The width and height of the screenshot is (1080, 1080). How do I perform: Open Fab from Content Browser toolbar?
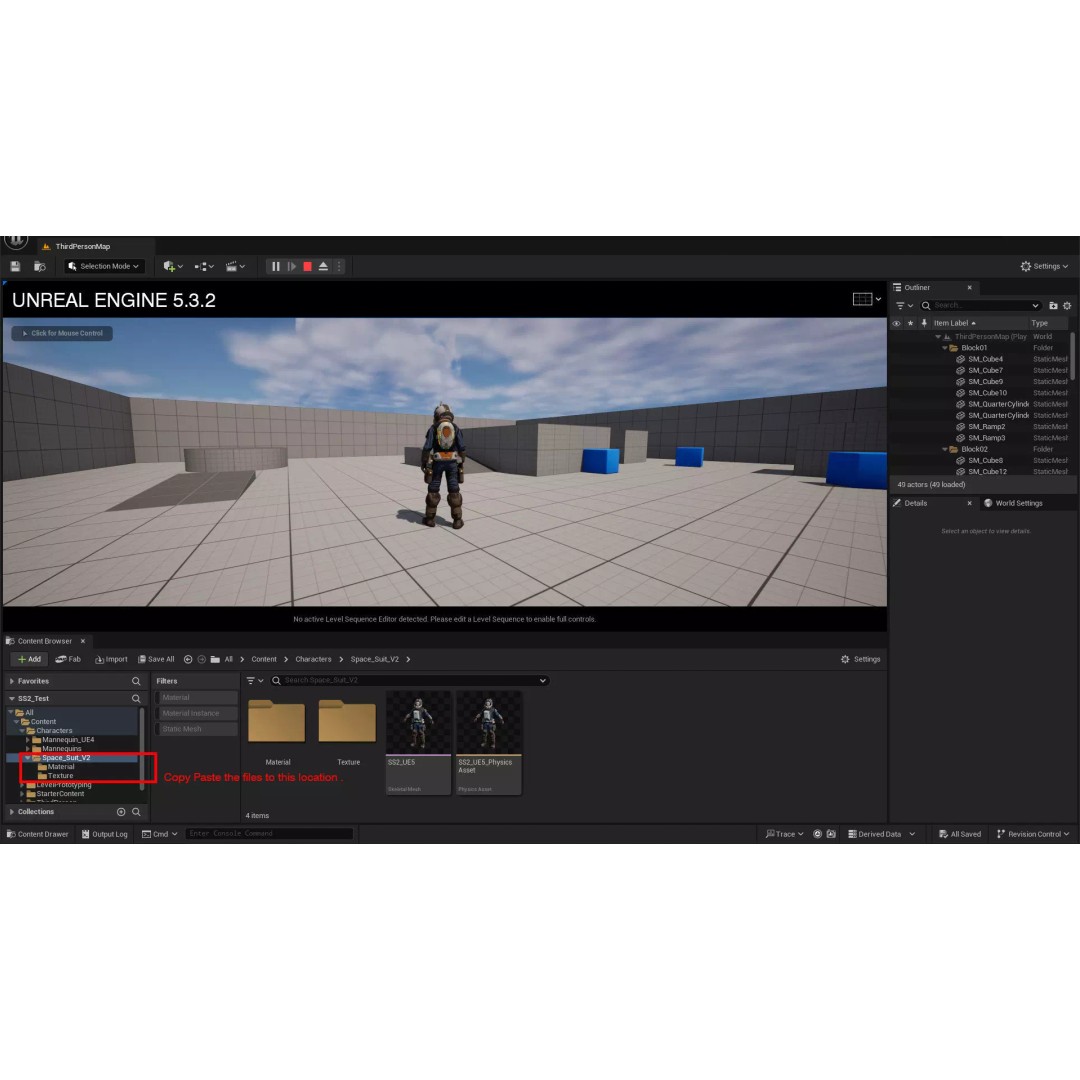[68, 659]
